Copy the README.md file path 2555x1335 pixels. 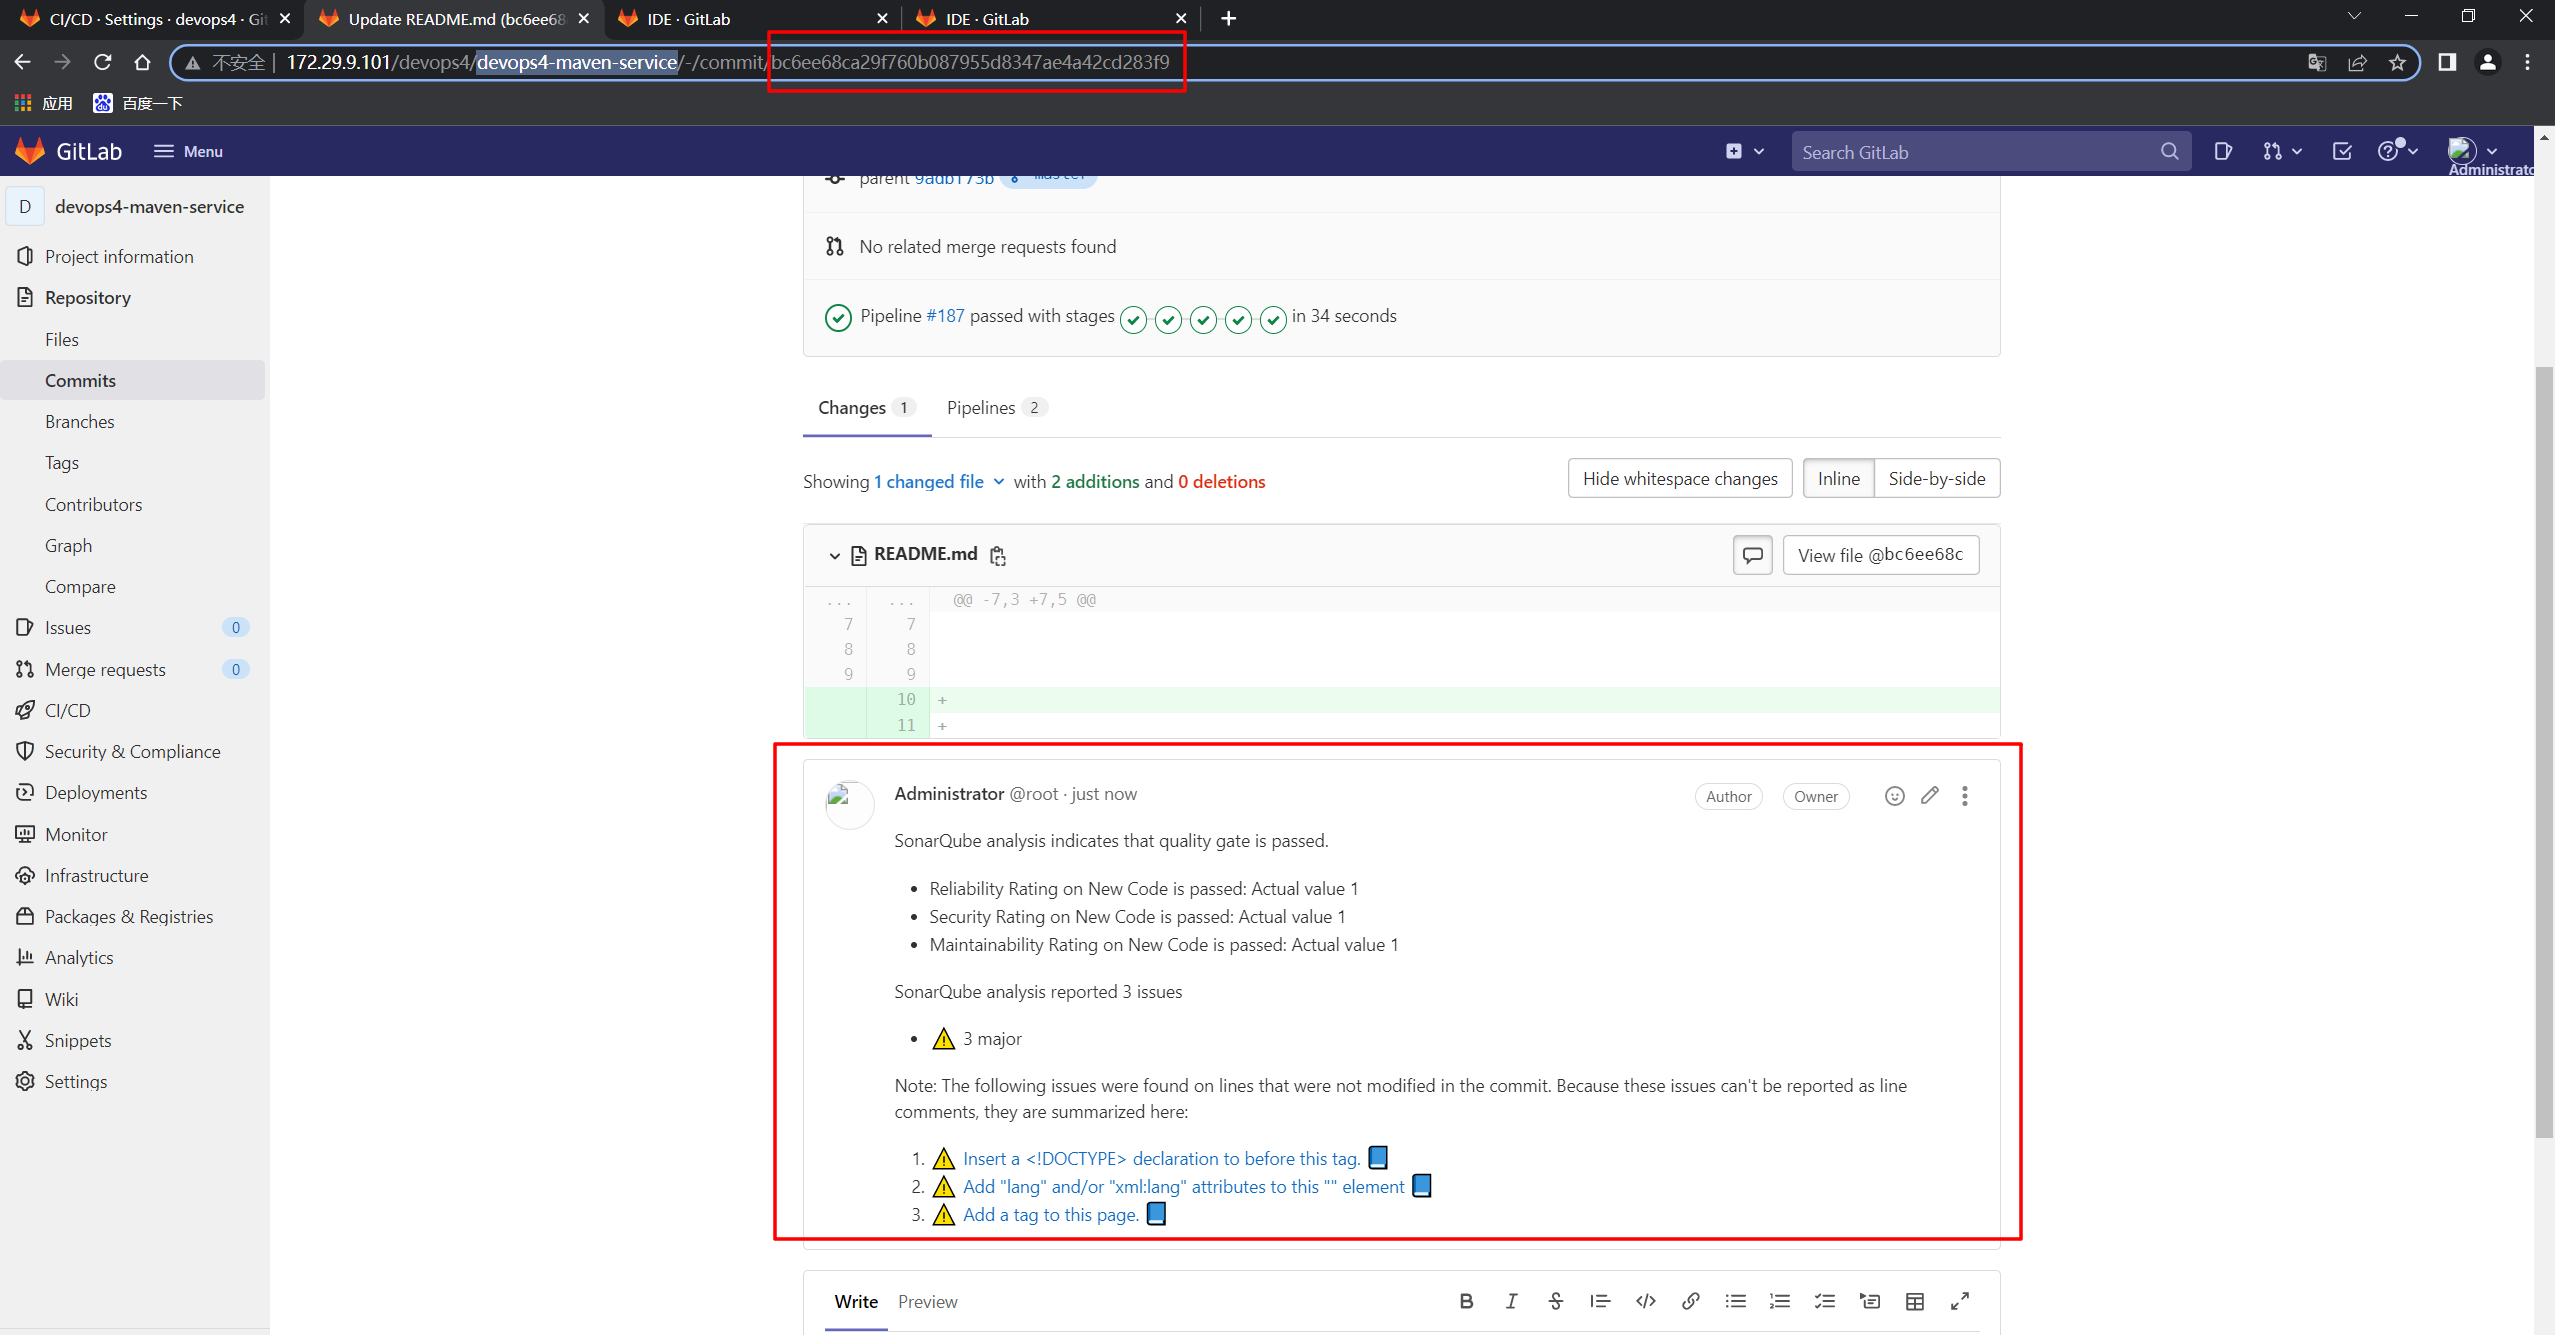[x=997, y=555]
